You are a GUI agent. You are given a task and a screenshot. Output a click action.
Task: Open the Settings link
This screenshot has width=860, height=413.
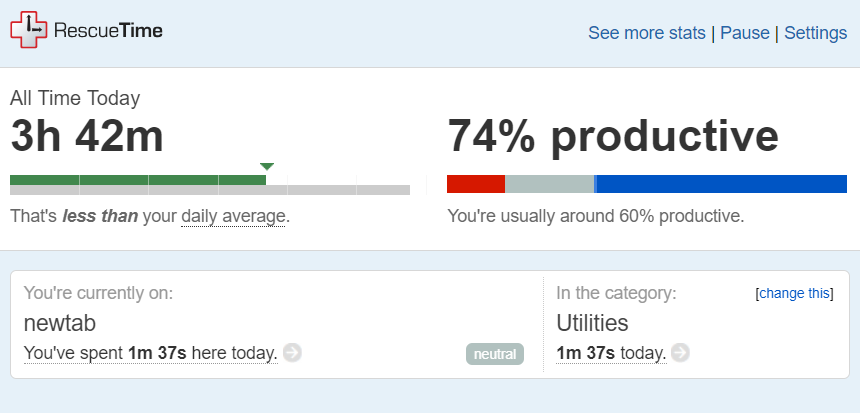pos(816,33)
